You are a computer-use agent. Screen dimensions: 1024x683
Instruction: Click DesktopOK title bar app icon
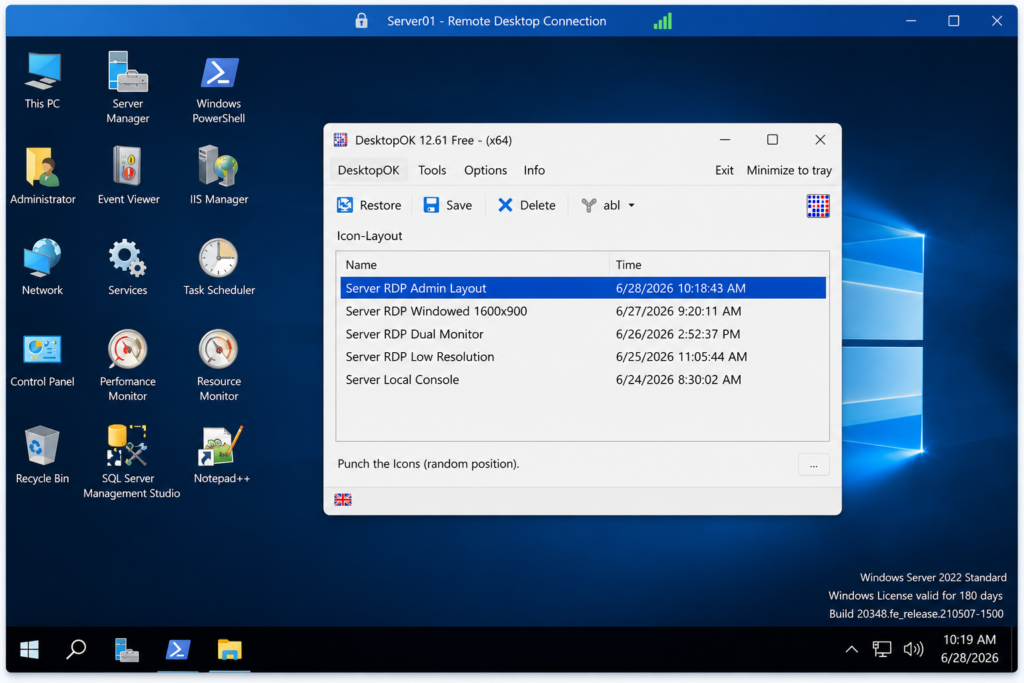(x=340, y=140)
